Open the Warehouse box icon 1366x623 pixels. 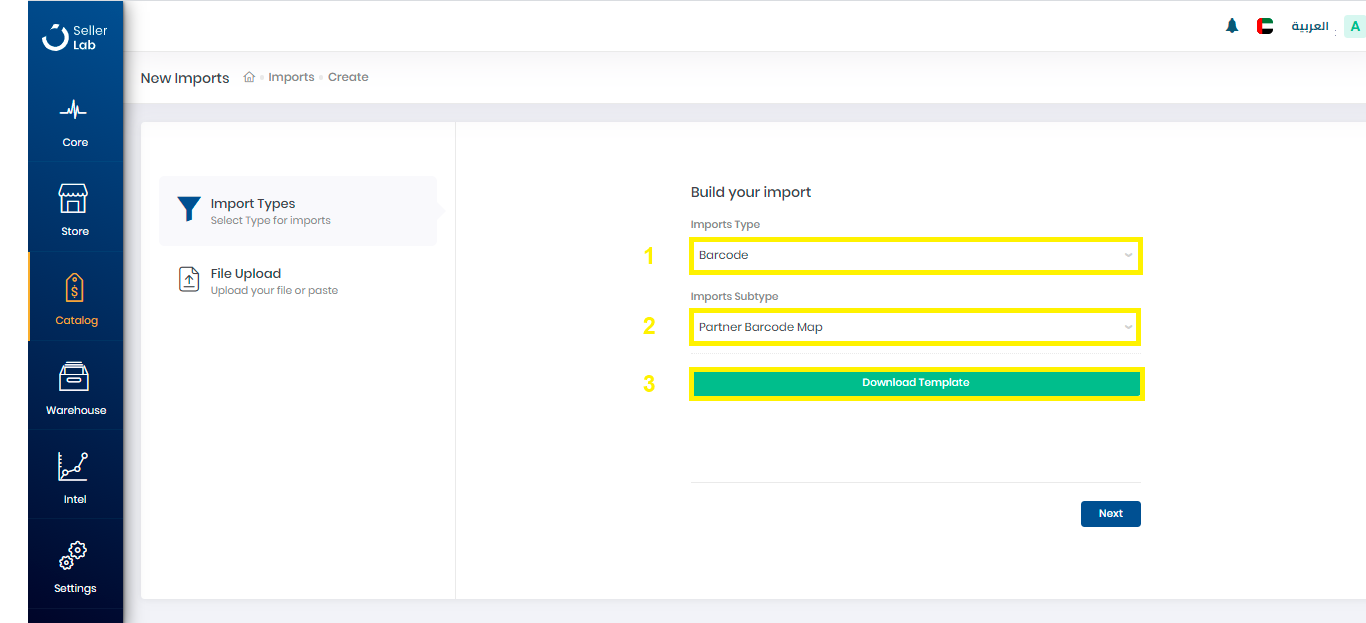point(75,377)
